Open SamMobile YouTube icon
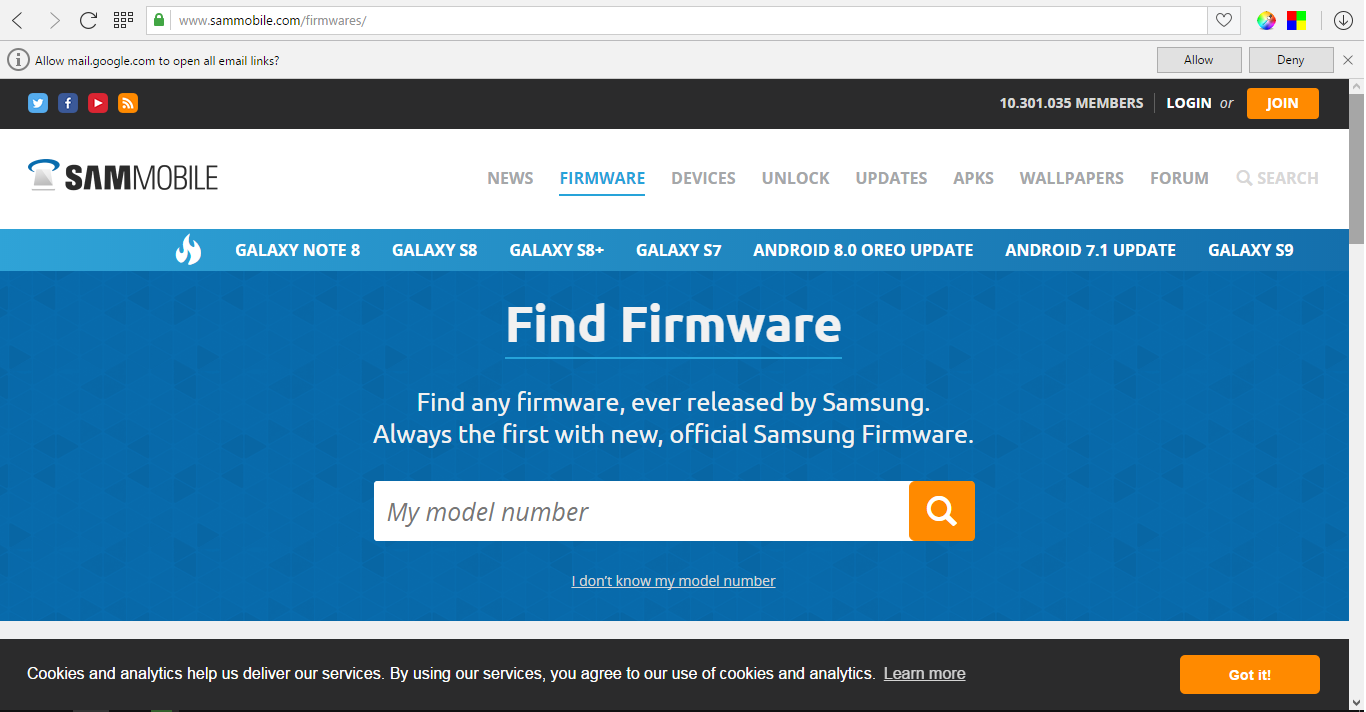 pos(98,103)
